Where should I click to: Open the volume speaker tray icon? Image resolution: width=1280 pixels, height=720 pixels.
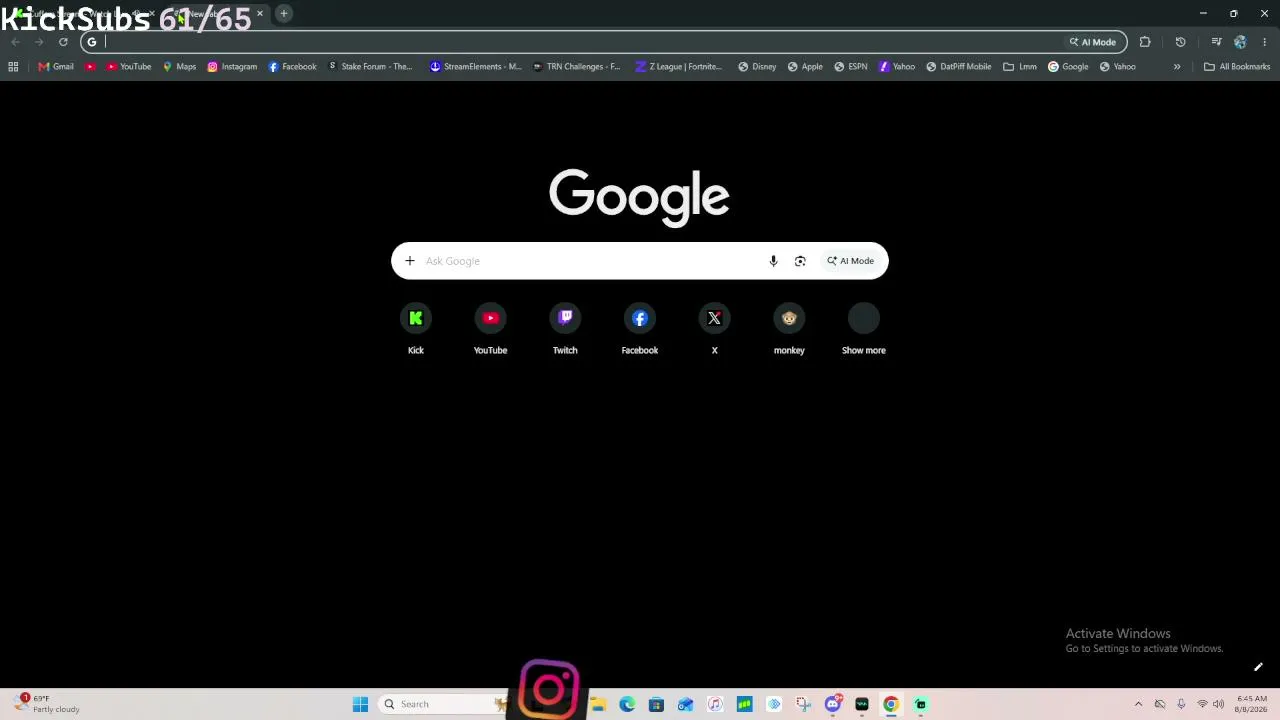pyautogui.click(x=1218, y=704)
